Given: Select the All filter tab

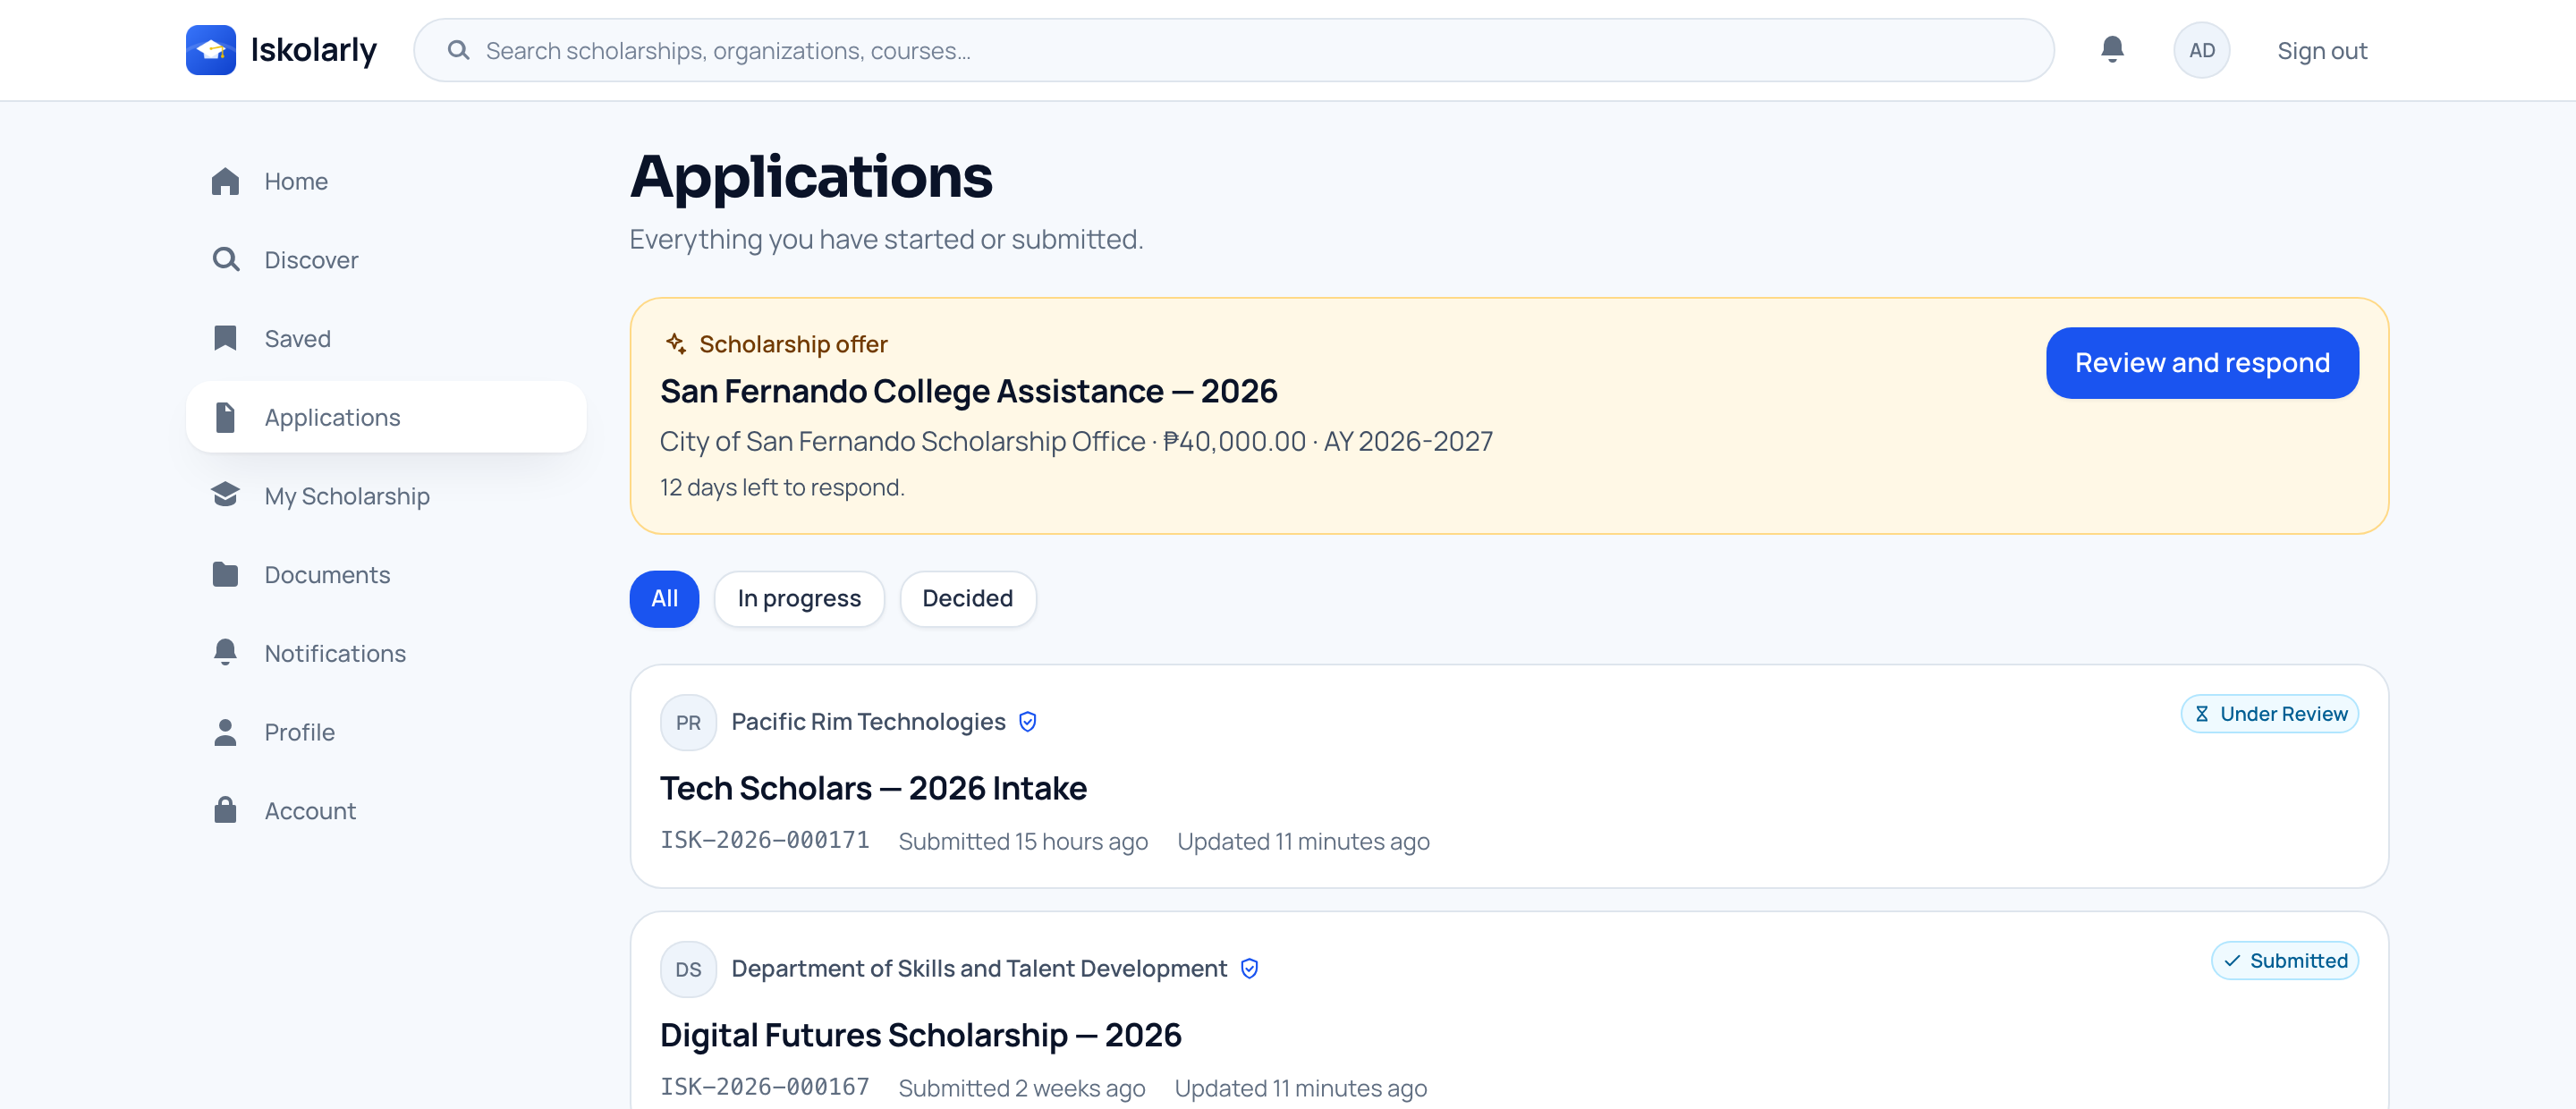Looking at the screenshot, I should (x=664, y=598).
